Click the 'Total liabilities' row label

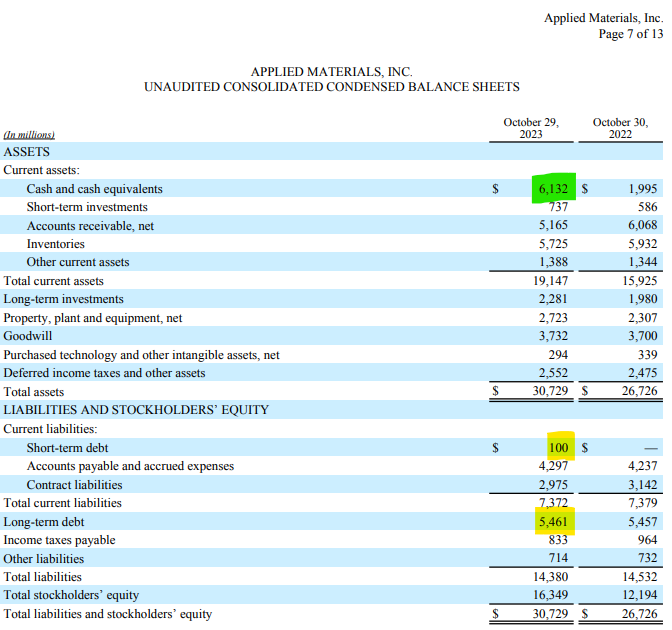[x=42, y=577]
